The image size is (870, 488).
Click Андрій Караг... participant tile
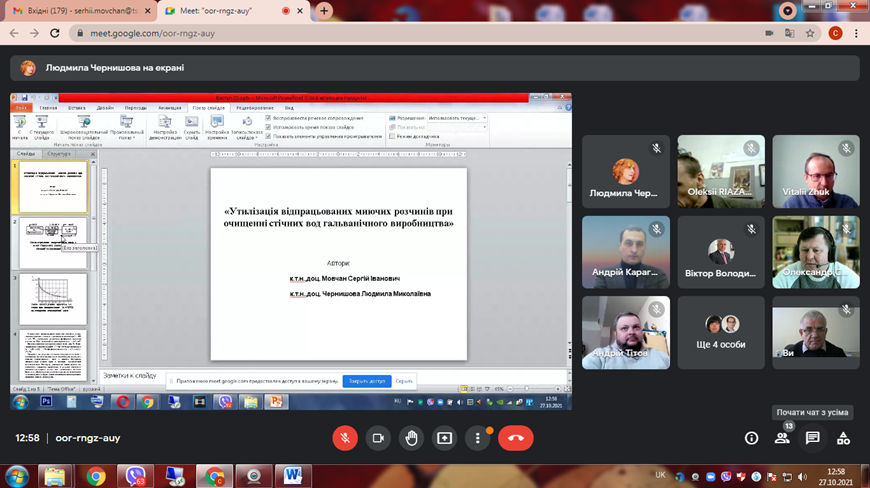(x=626, y=252)
